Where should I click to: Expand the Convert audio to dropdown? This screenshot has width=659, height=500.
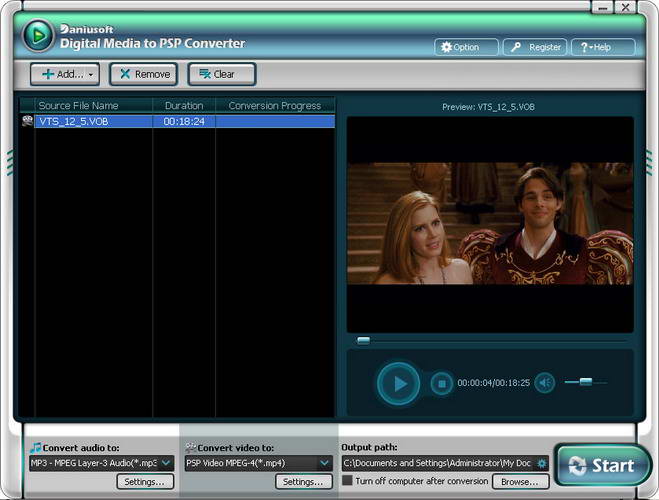click(x=166, y=463)
